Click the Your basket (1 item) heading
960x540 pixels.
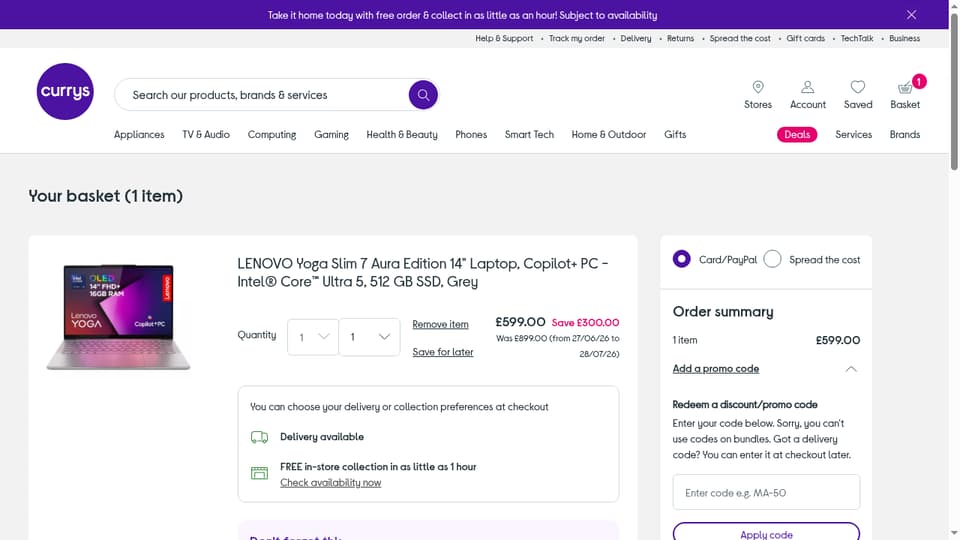coord(105,196)
